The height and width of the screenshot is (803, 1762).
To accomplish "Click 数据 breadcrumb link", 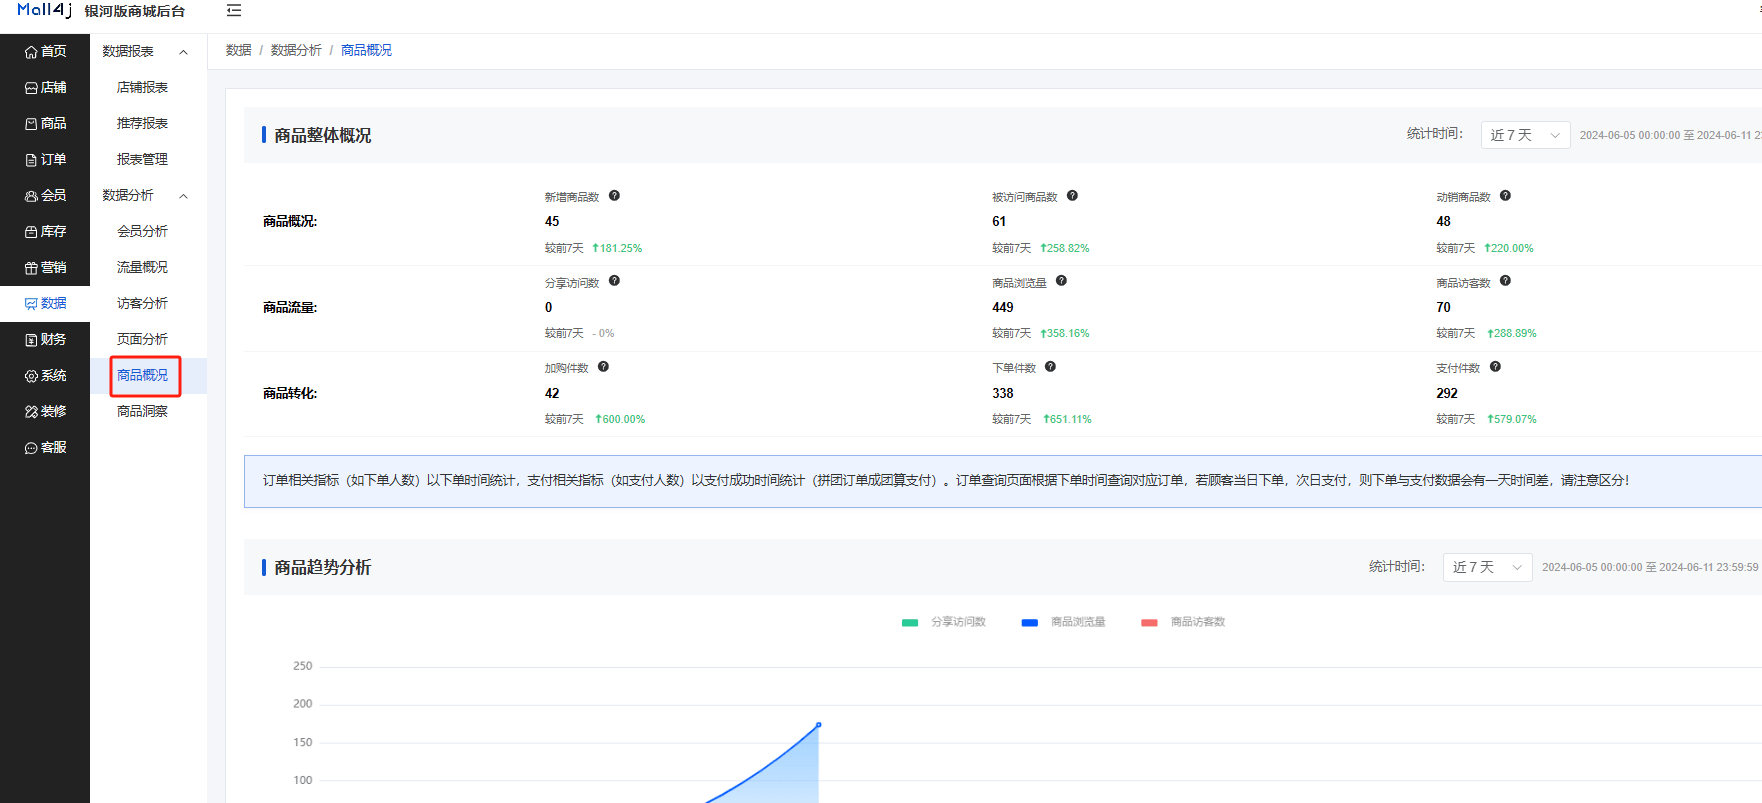I will (x=238, y=50).
